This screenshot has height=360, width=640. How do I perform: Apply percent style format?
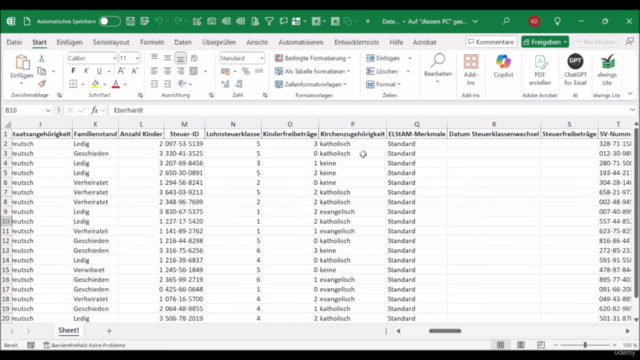245,71
